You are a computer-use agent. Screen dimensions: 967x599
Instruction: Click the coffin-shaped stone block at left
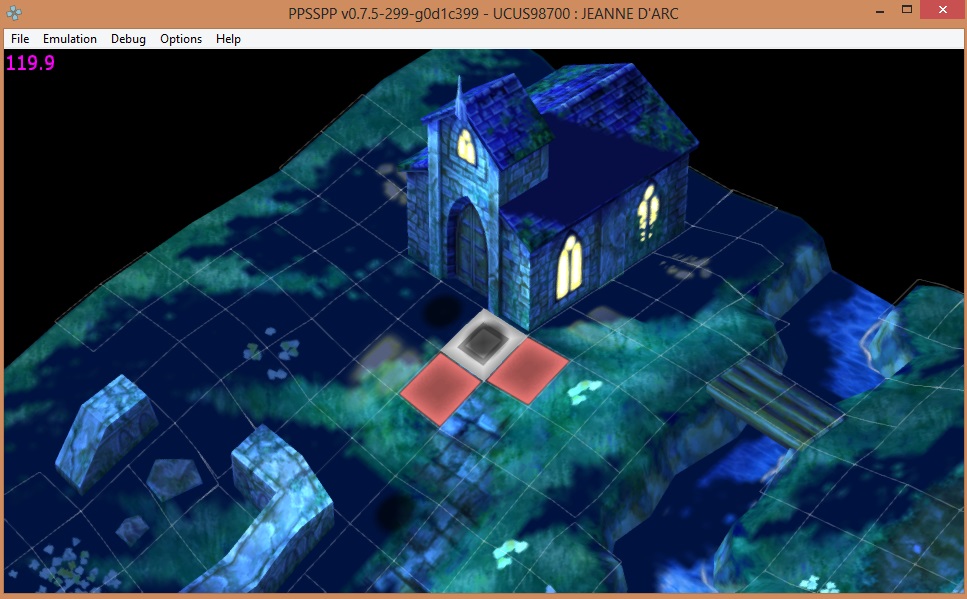coord(106,431)
